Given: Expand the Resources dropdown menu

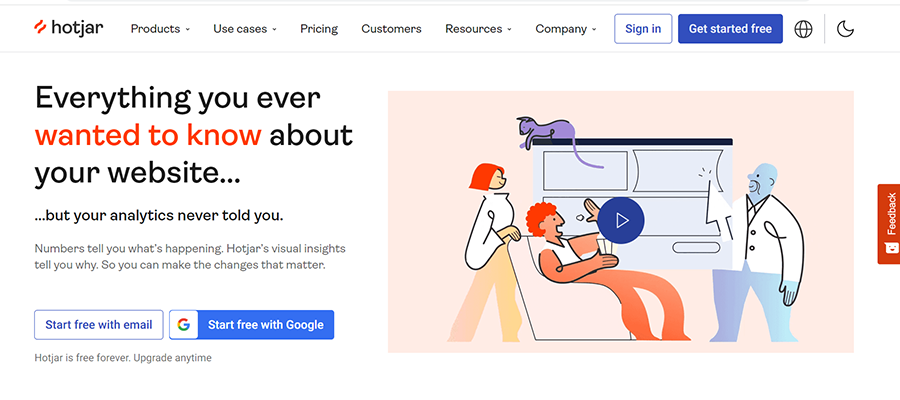Looking at the screenshot, I should click(x=478, y=29).
